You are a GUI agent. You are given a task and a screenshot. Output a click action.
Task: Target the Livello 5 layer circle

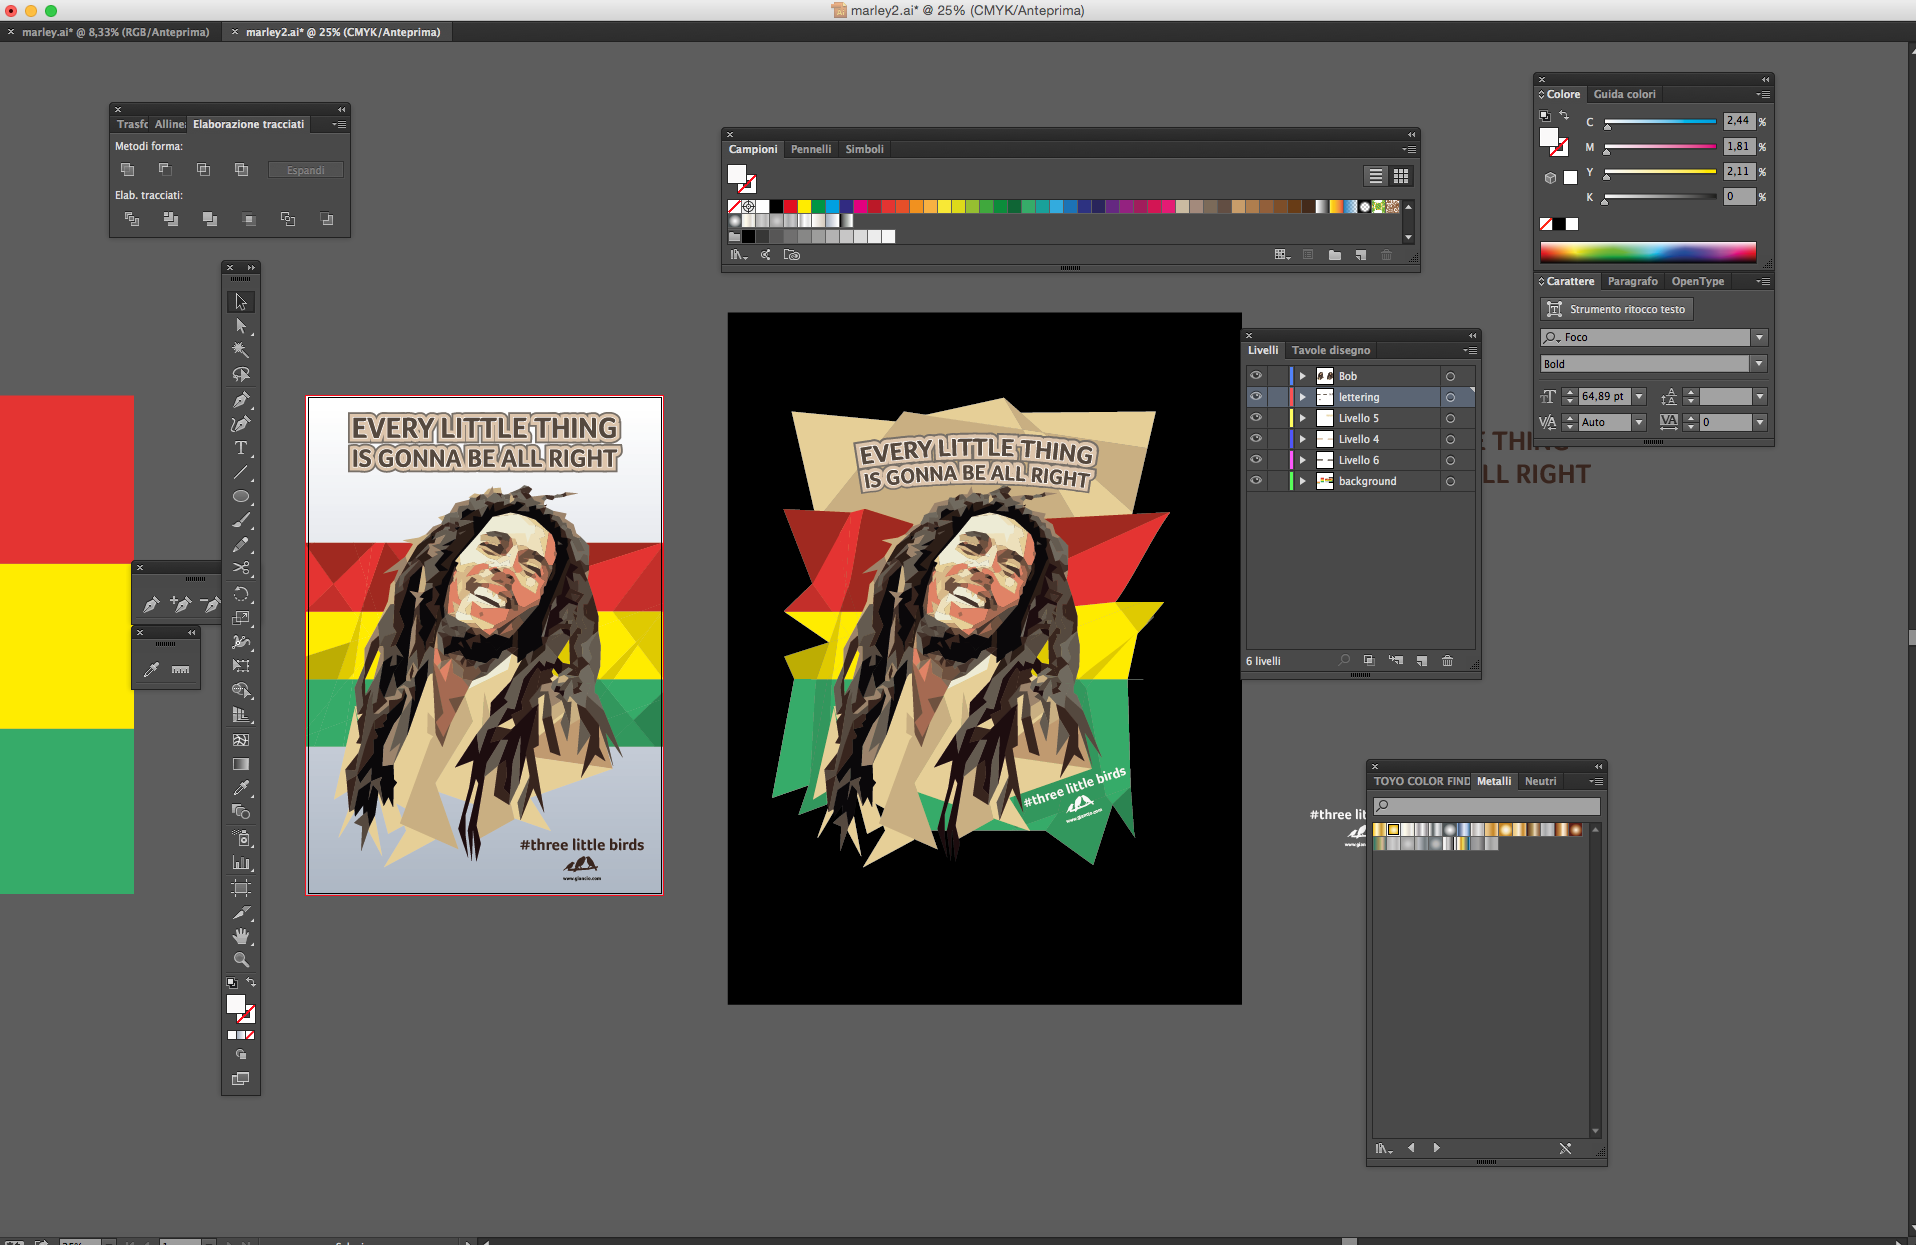point(1450,418)
